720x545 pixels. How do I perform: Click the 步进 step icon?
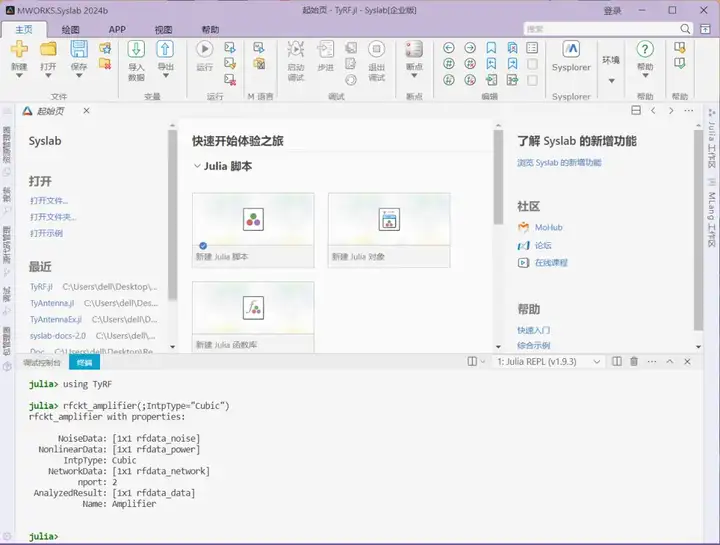tap(325, 49)
